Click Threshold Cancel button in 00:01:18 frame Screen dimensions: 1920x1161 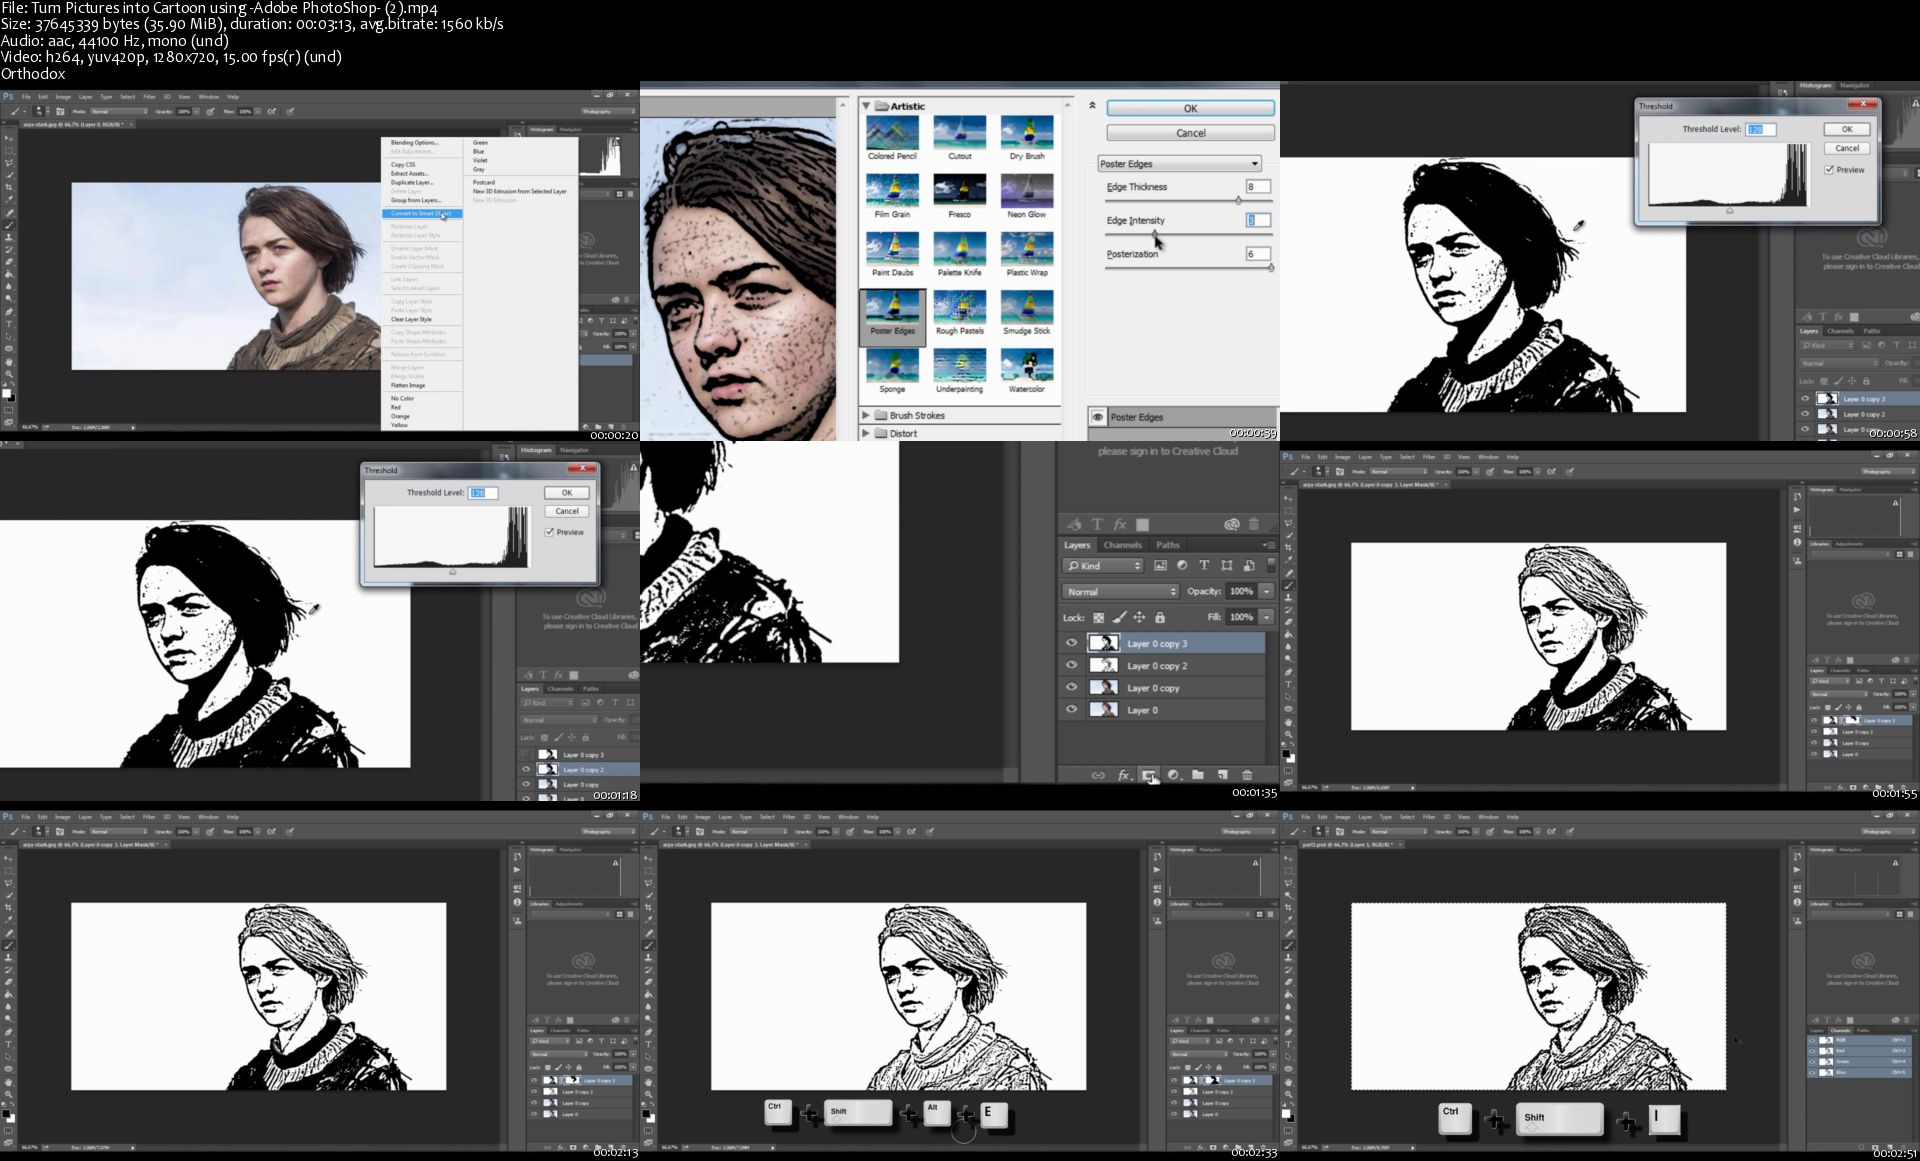click(567, 511)
